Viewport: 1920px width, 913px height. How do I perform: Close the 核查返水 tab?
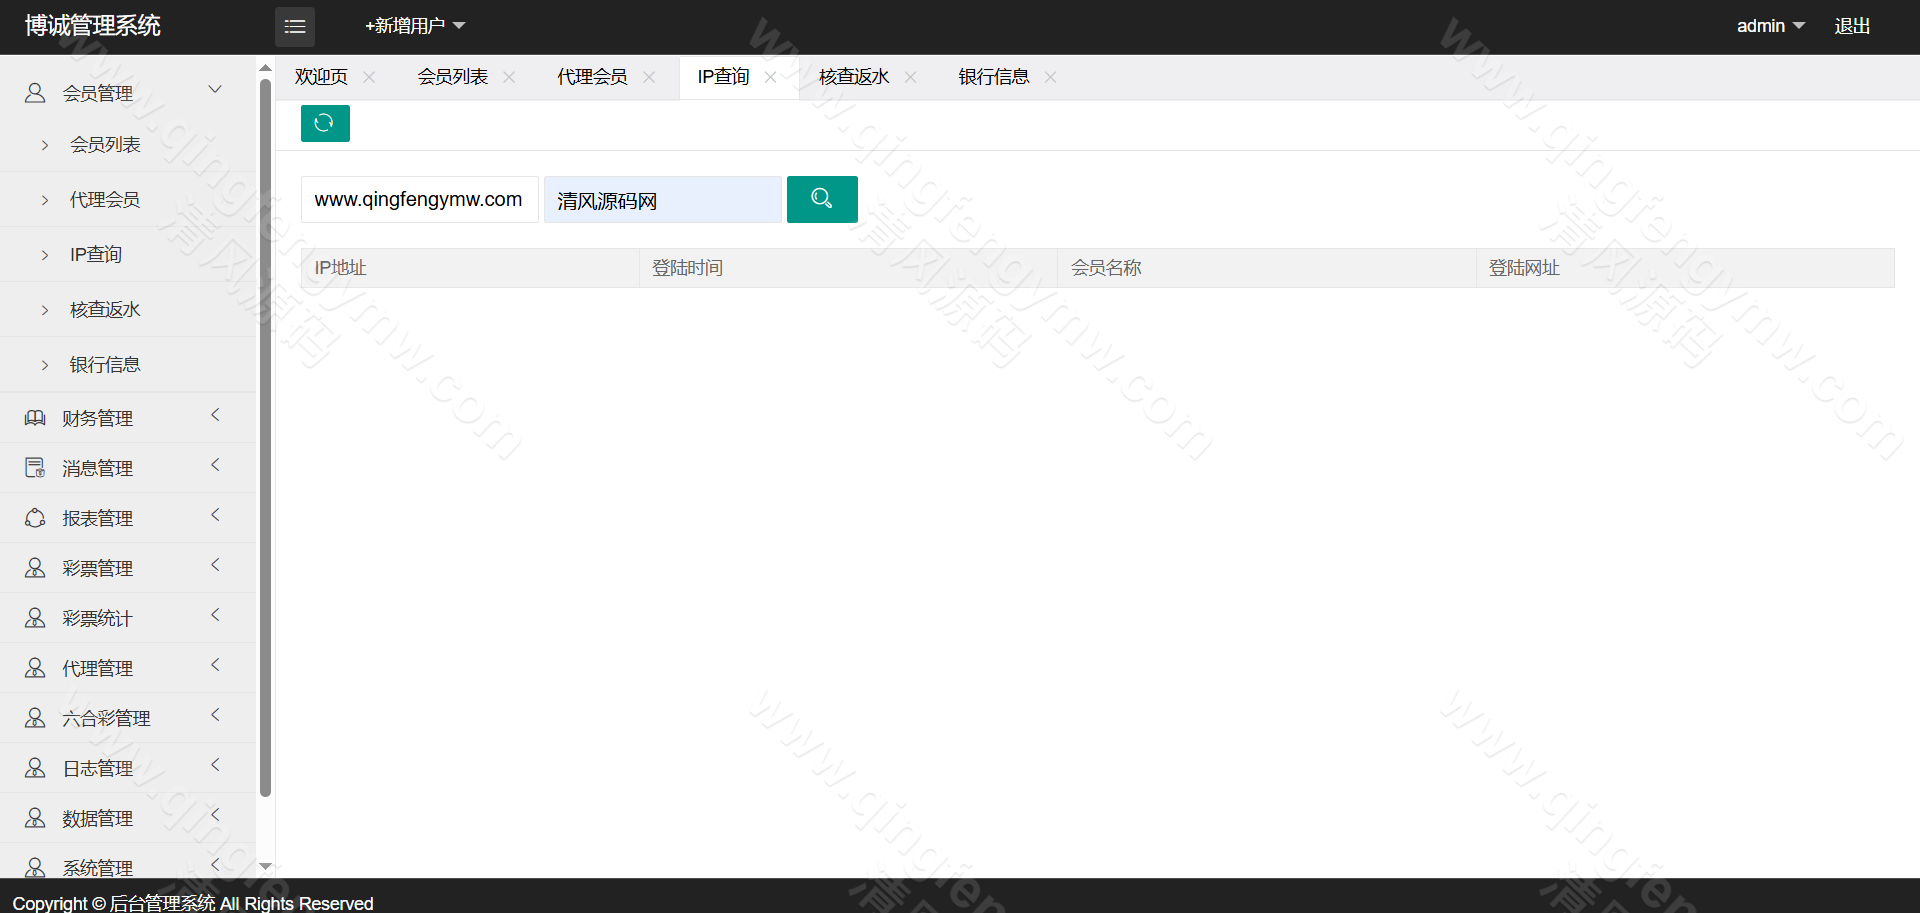pos(910,77)
